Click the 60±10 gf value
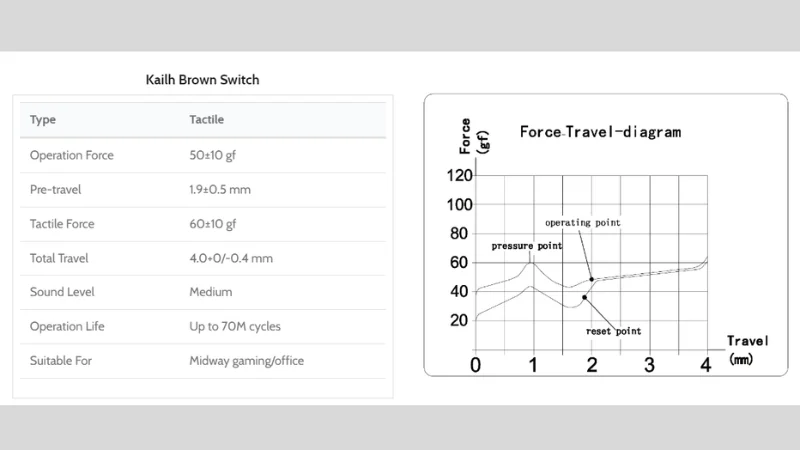 pyautogui.click(x=213, y=223)
